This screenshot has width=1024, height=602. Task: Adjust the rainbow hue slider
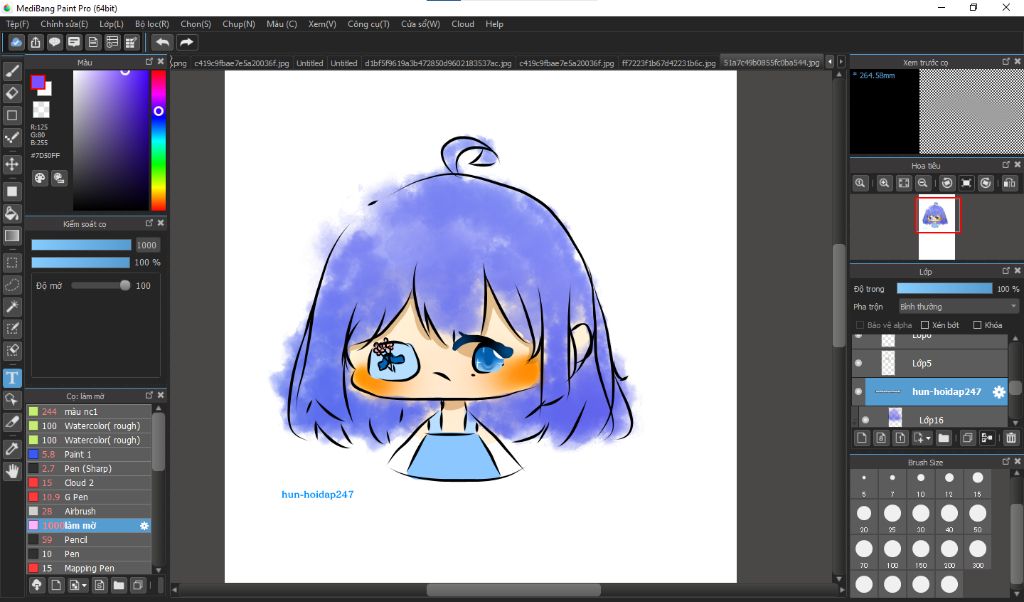pyautogui.click(x=158, y=140)
